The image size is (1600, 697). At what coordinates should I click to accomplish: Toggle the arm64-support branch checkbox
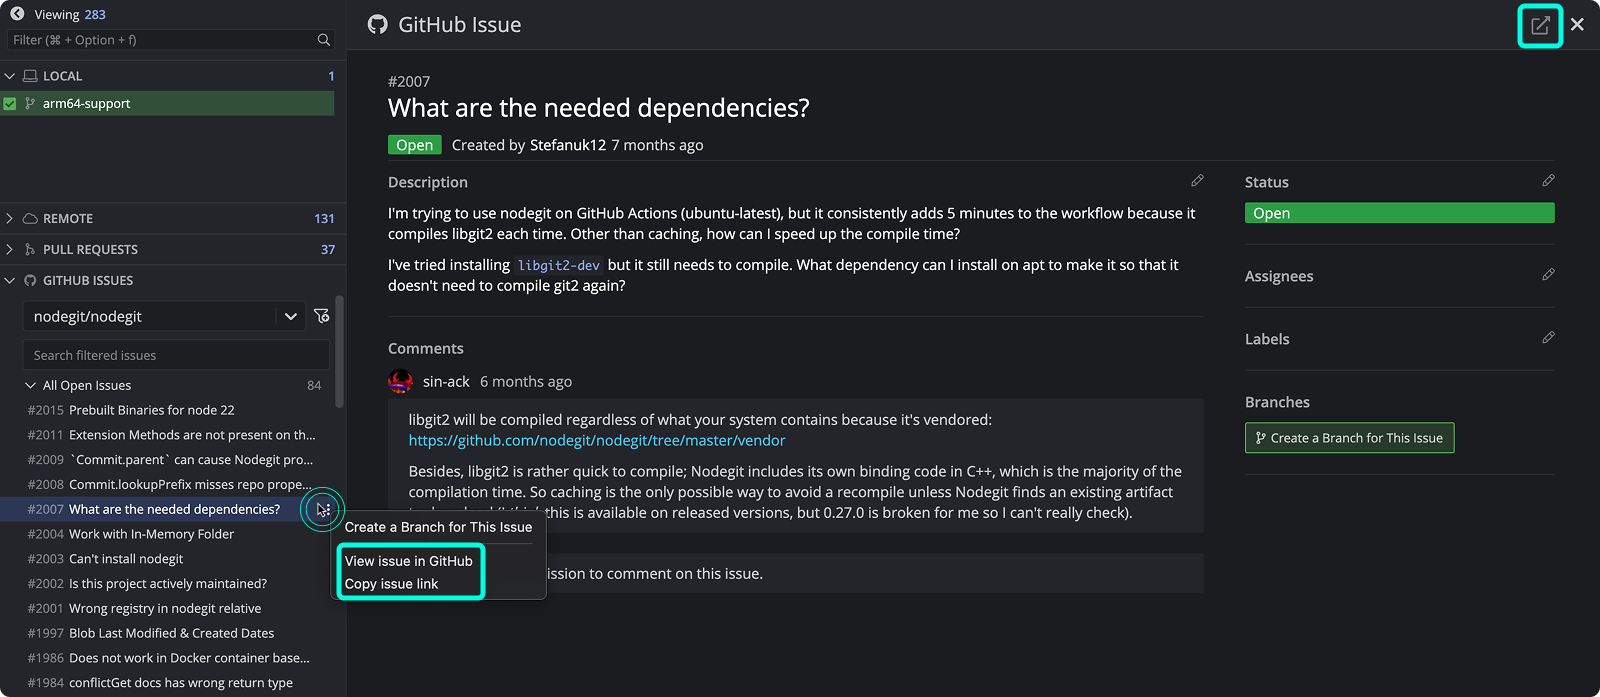[10, 103]
